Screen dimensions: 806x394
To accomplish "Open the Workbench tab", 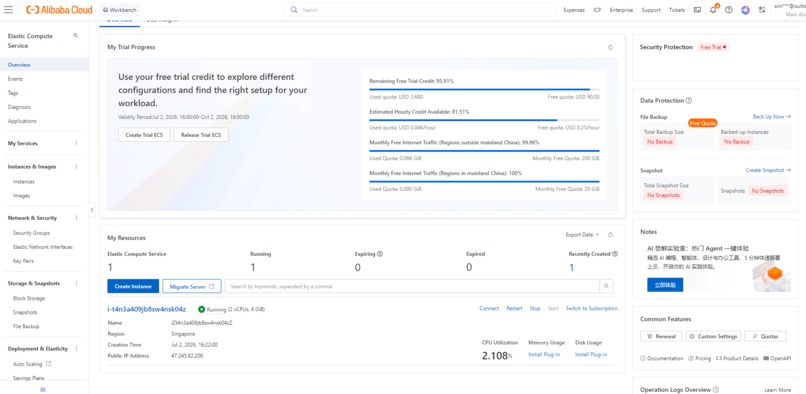I will pos(119,10).
